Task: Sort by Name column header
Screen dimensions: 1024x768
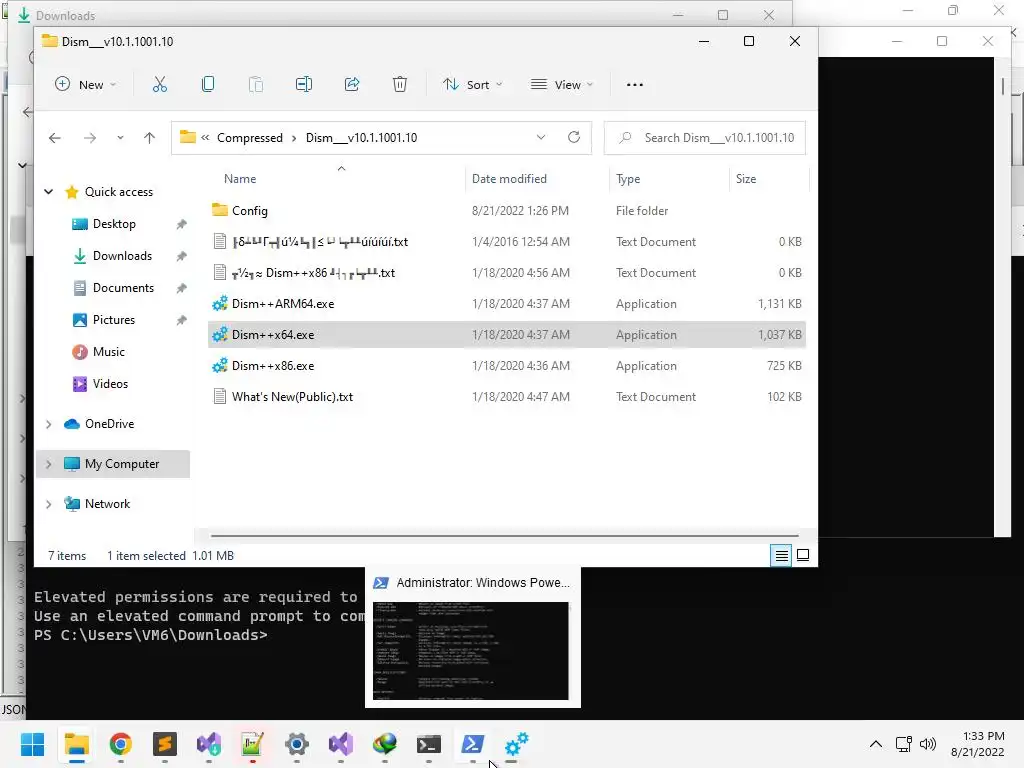Action: [x=240, y=178]
